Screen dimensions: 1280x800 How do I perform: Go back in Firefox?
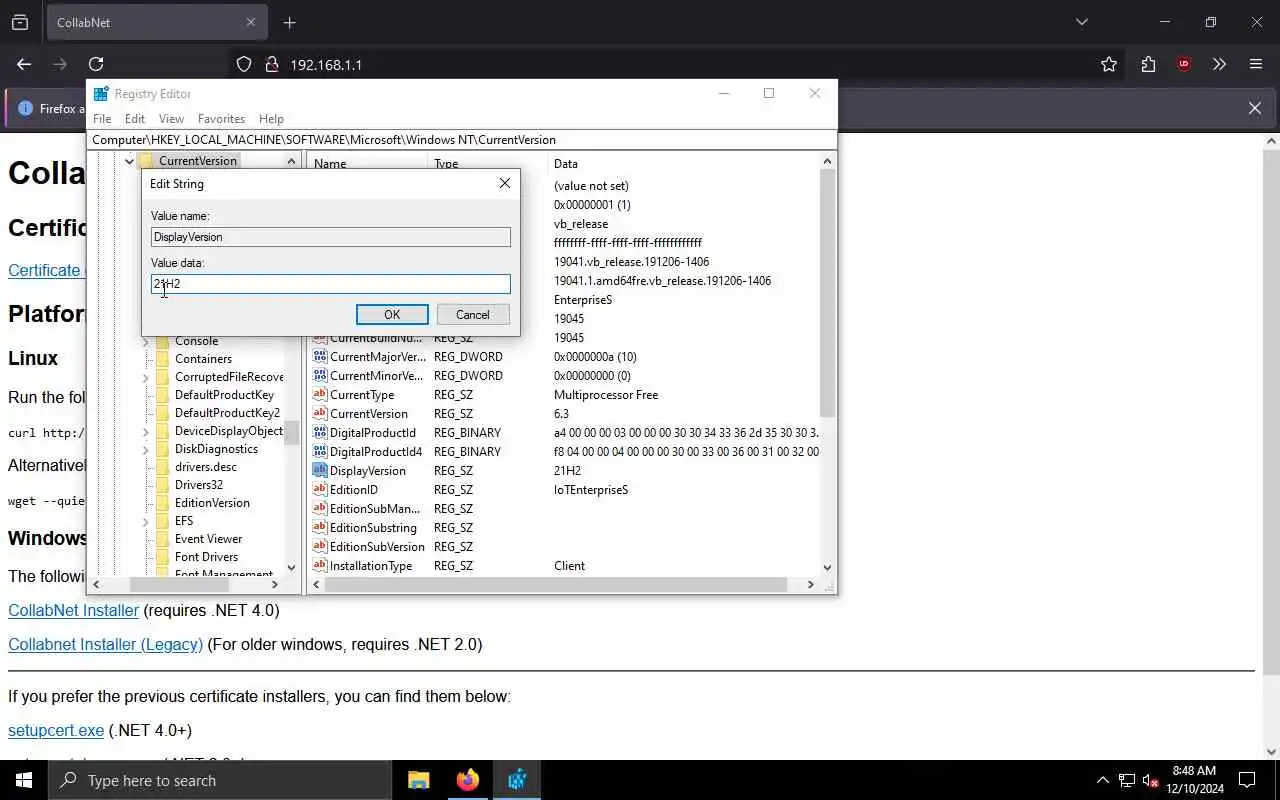(x=24, y=64)
